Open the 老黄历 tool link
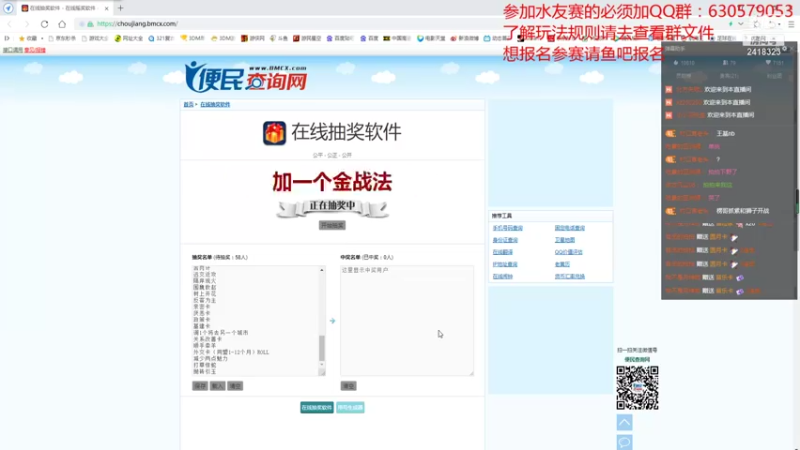This screenshot has width=800, height=450. pos(562,264)
